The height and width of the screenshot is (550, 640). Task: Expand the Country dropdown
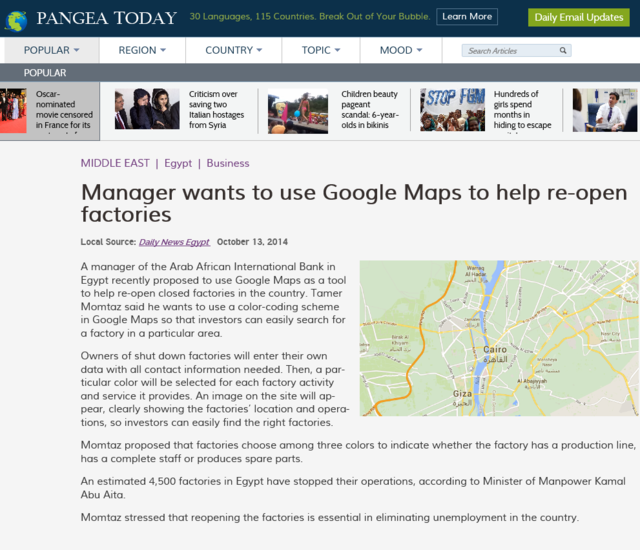coord(234,50)
